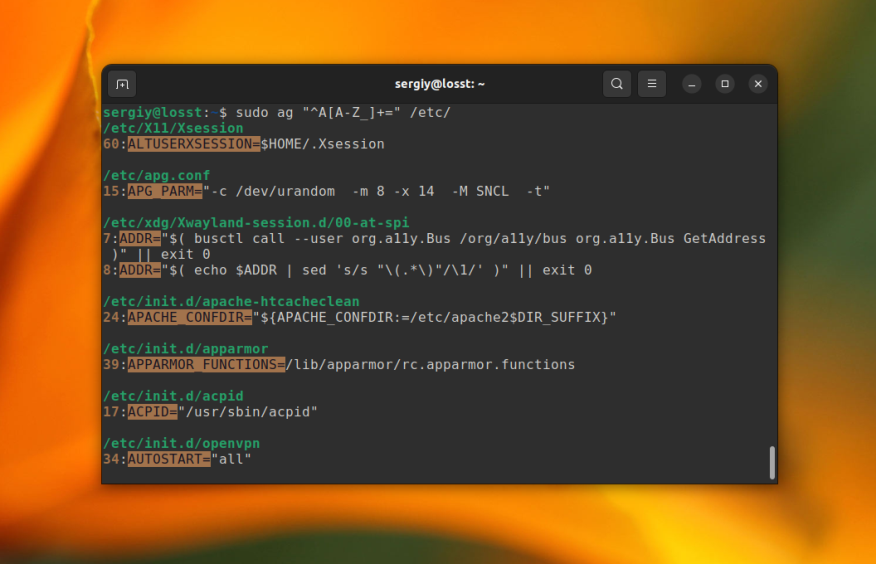Maximize the terminal window
876x564 pixels.
click(x=726, y=84)
